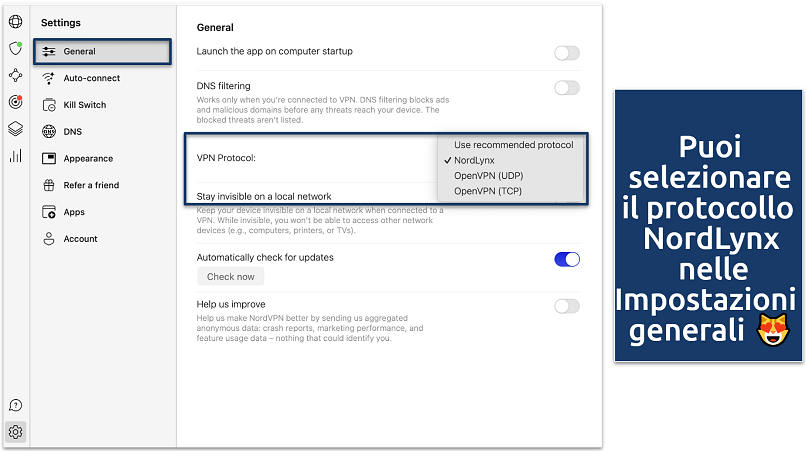The width and height of the screenshot is (806, 451).
Task: Open the Meshnet icon in sidebar
Action: coord(15,75)
